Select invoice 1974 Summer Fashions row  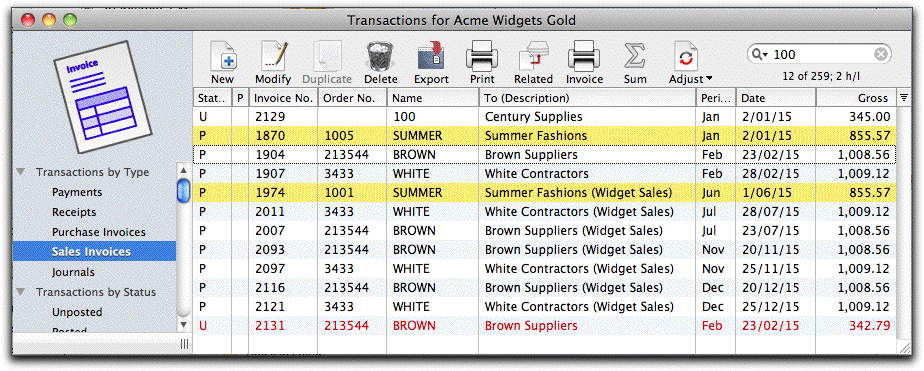(x=544, y=193)
